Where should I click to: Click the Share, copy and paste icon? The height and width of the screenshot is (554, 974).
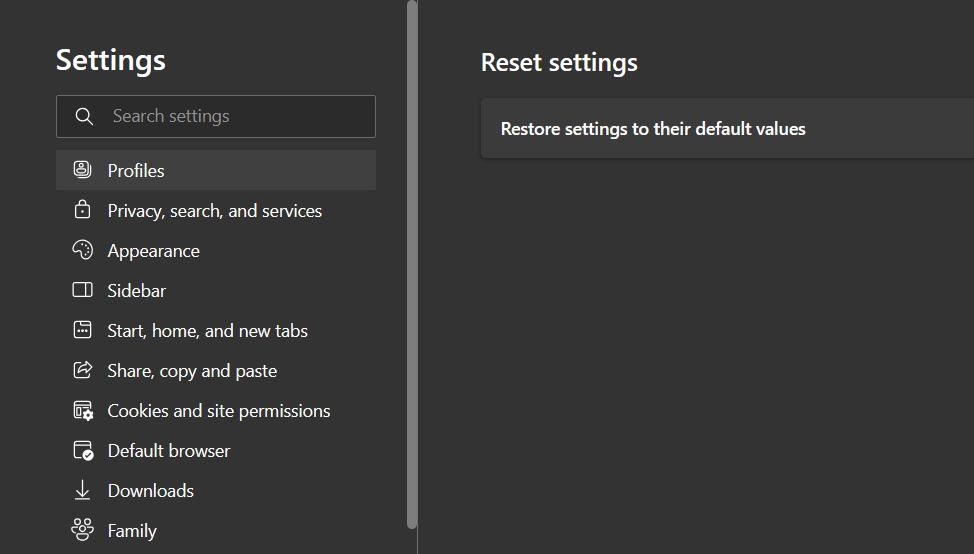point(83,370)
